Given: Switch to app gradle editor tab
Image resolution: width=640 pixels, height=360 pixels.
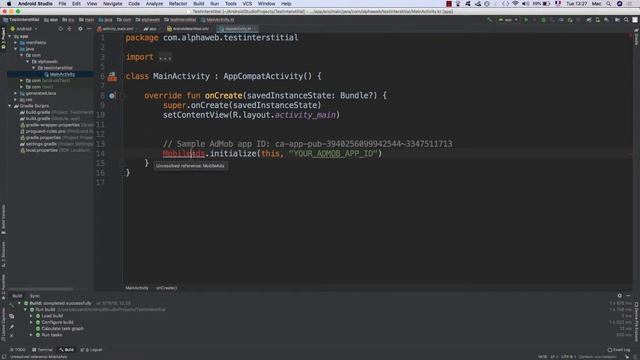Looking at the screenshot, I should coord(152,29).
